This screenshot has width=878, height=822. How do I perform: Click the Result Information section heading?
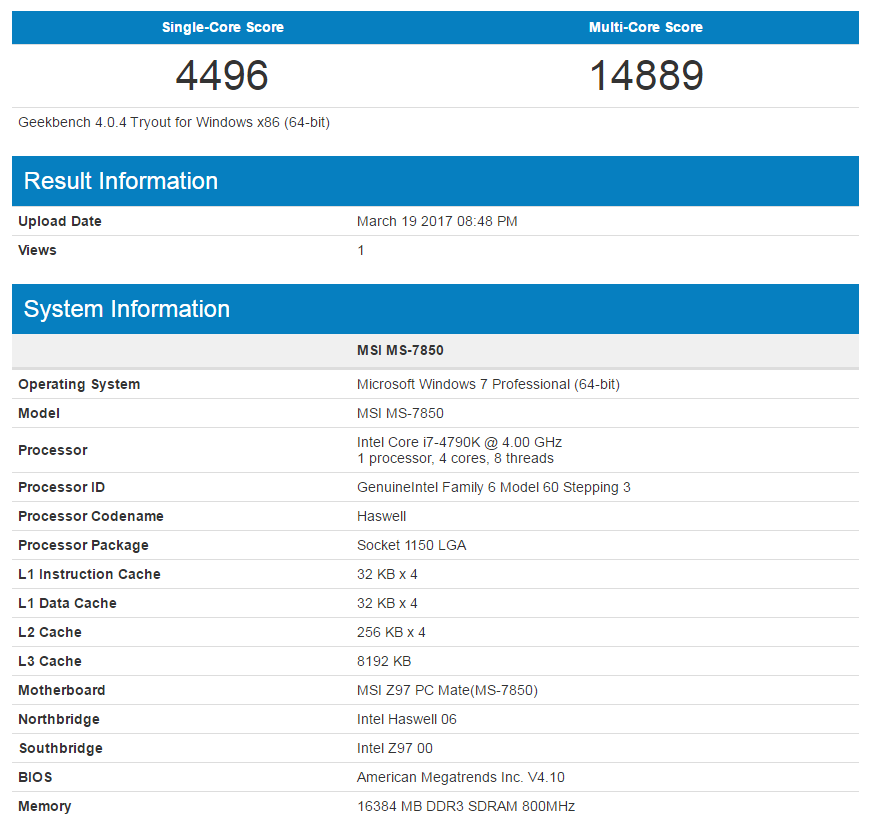121,181
